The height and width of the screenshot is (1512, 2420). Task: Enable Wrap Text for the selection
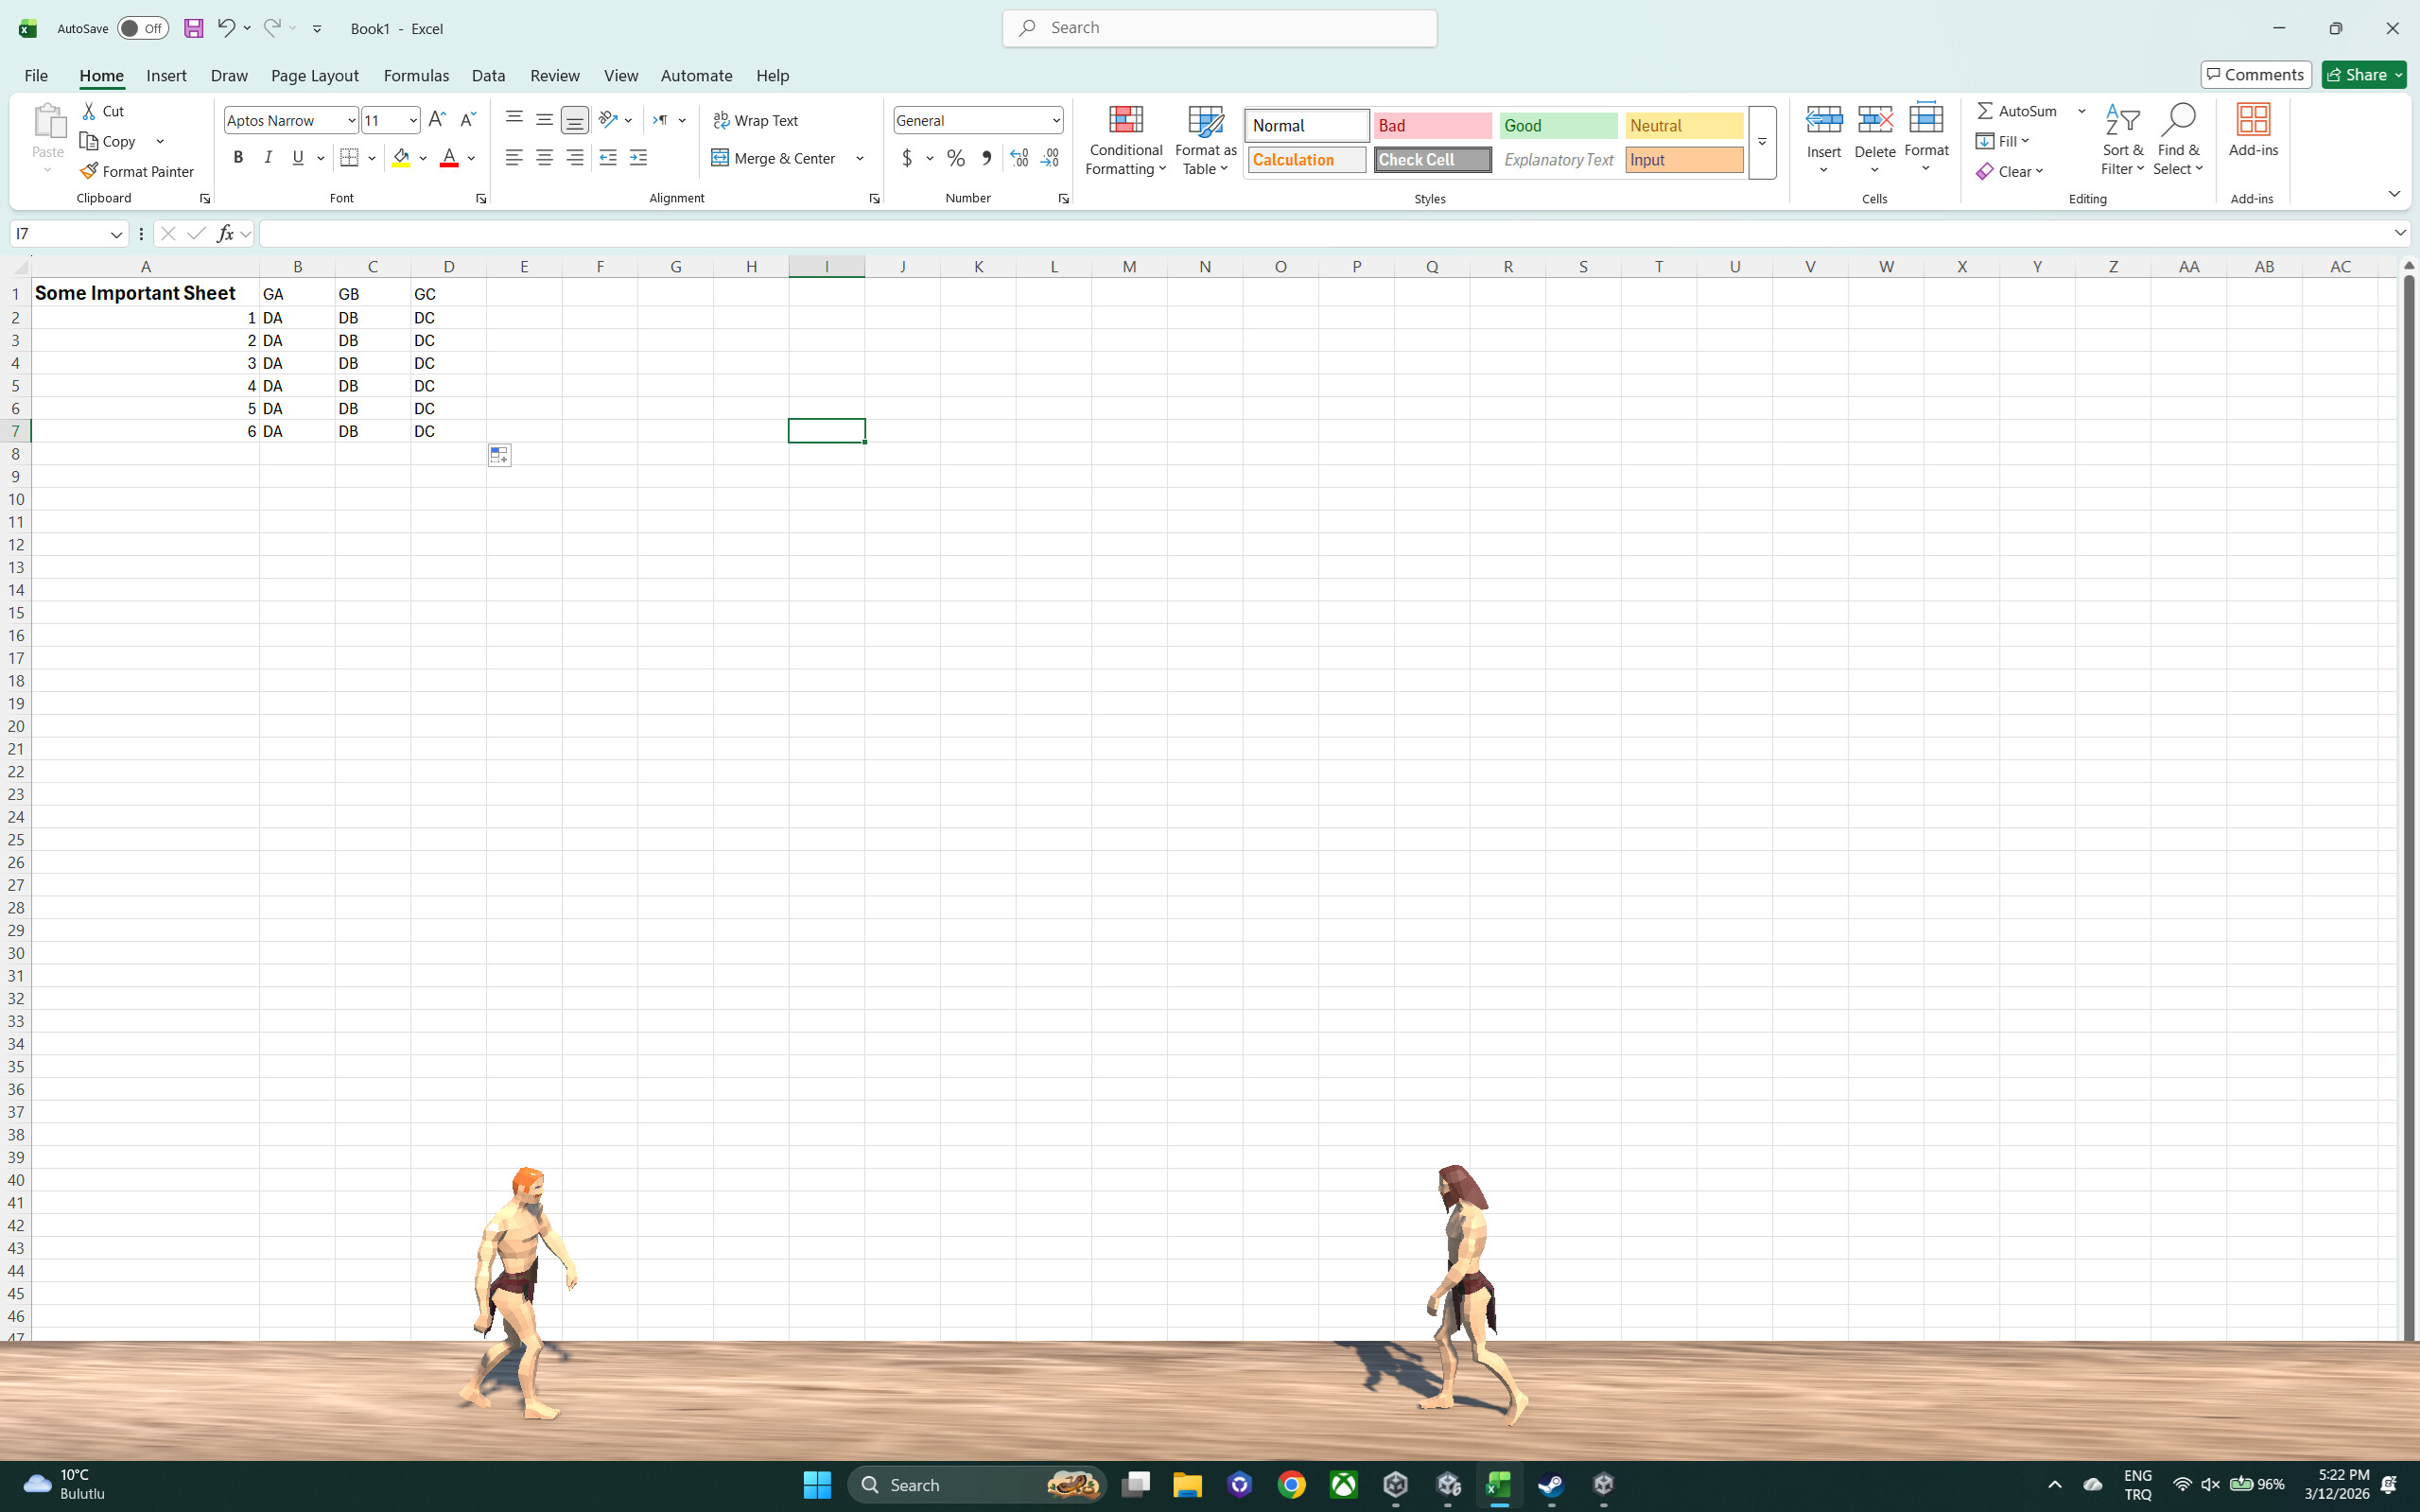pyautogui.click(x=755, y=119)
